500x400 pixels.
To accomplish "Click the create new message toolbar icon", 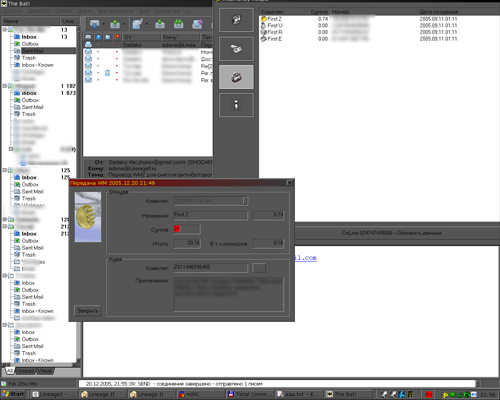I will [137, 24].
